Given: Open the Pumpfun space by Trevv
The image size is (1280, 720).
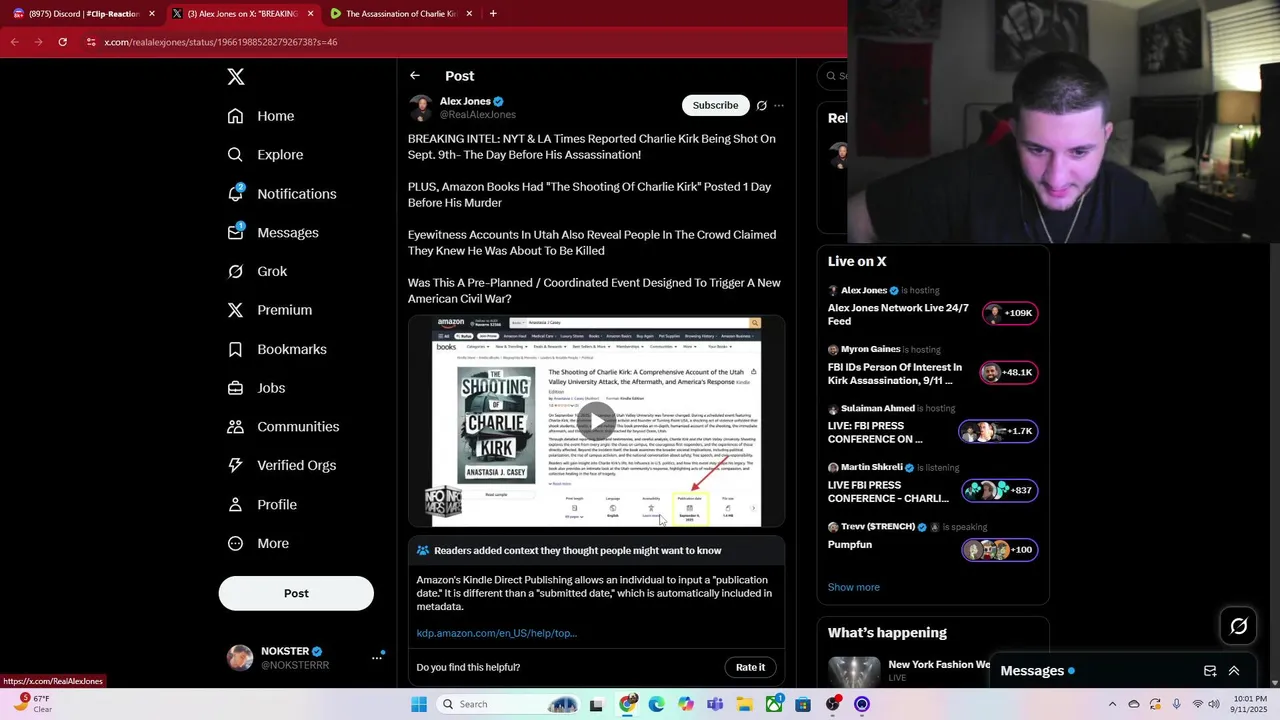Looking at the screenshot, I should (850, 545).
